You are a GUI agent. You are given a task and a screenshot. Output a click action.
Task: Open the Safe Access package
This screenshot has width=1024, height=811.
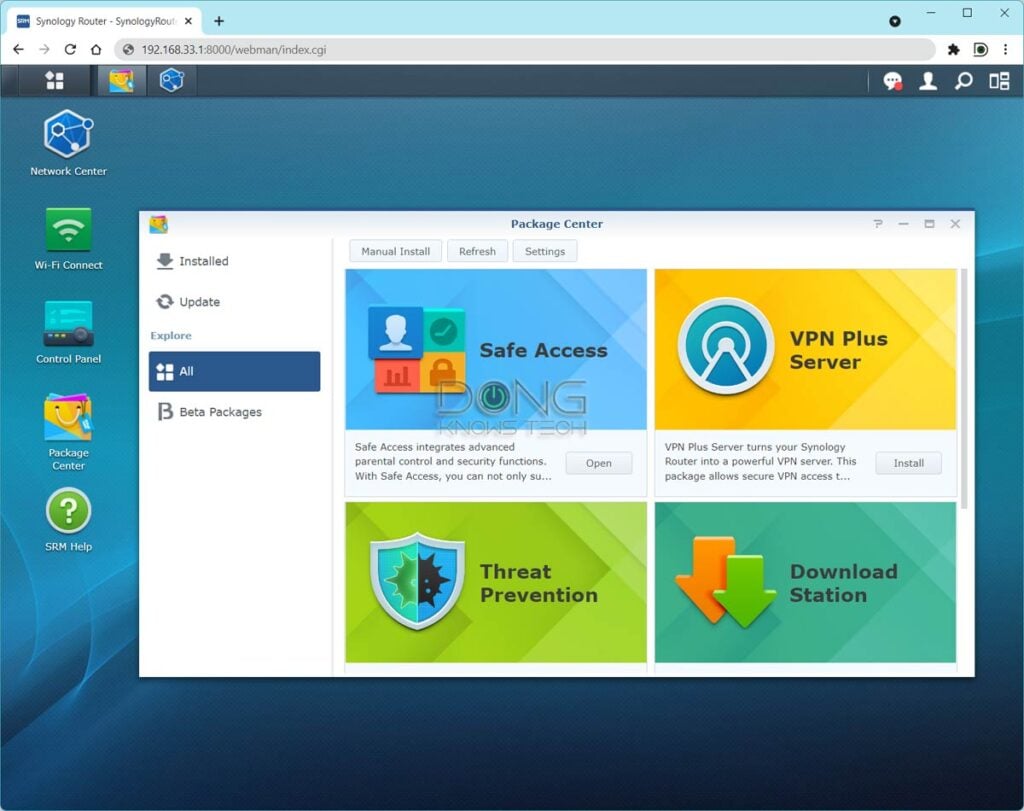(598, 463)
